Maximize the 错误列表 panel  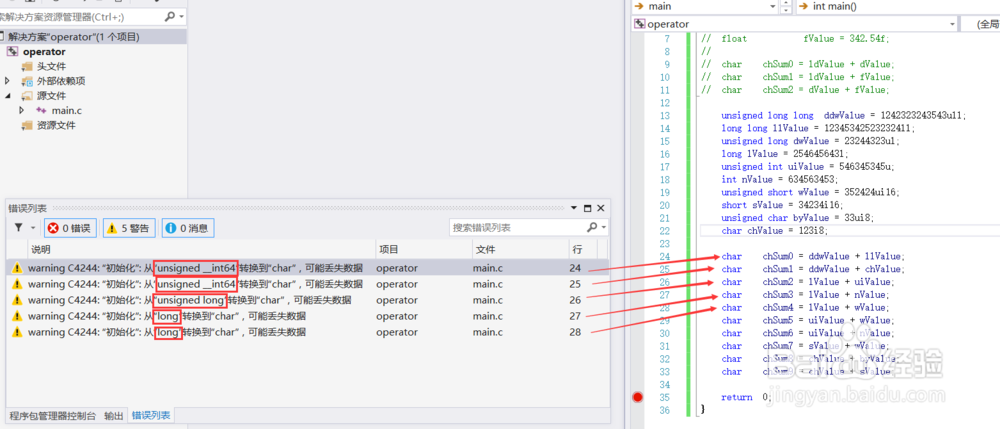pos(587,208)
